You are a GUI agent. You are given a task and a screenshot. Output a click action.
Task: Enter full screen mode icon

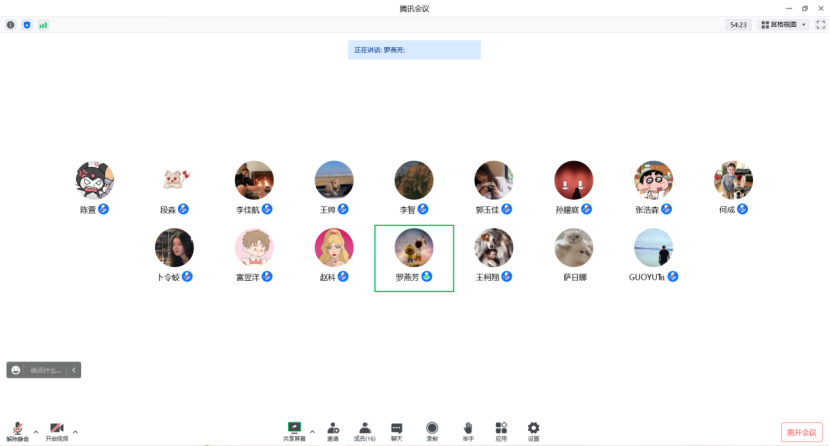pyautogui.click(x=820, y=24)
